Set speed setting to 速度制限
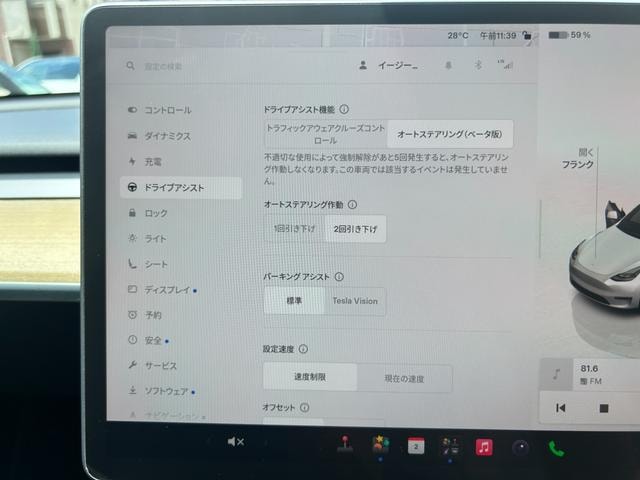This screenshot has height=480, width=640. coord(310,377)
